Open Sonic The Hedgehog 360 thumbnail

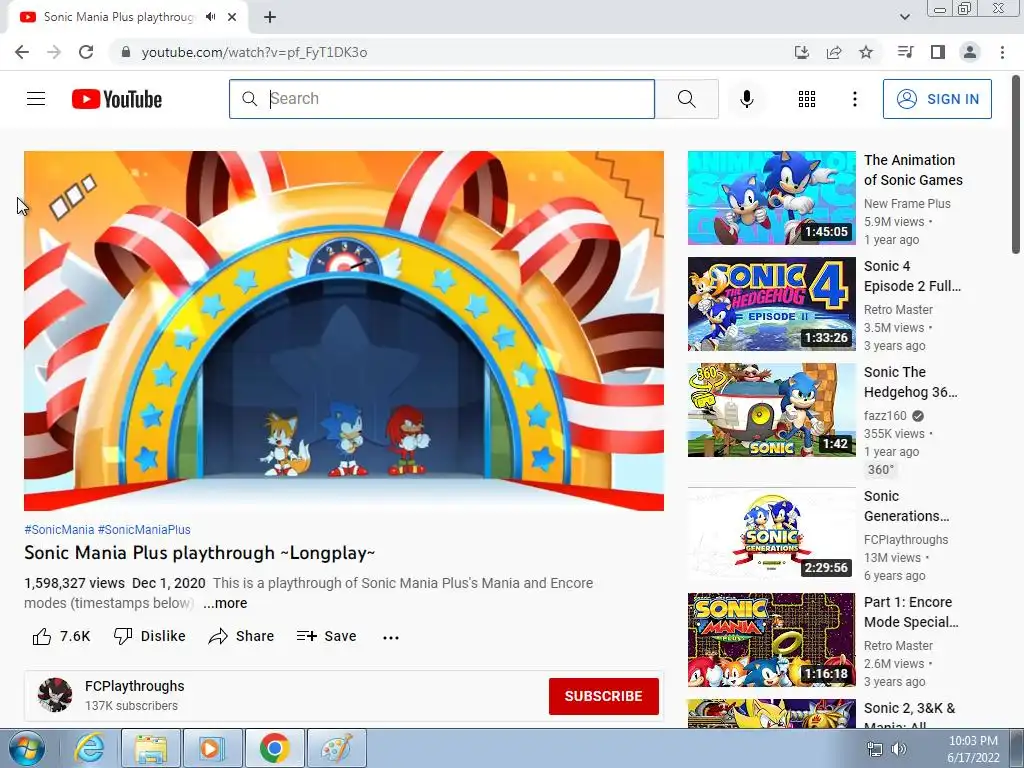pyautogui.click(x=771, y=409)
